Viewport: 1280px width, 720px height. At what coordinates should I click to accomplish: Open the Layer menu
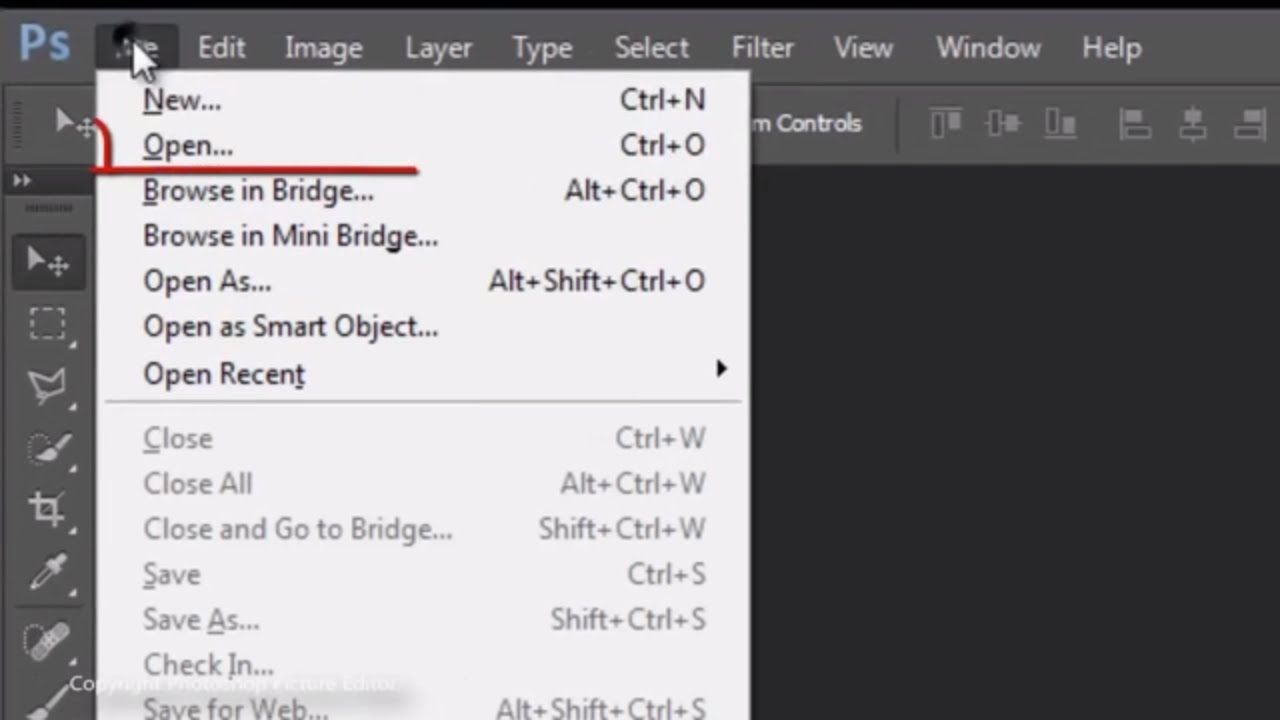(438, 48)
